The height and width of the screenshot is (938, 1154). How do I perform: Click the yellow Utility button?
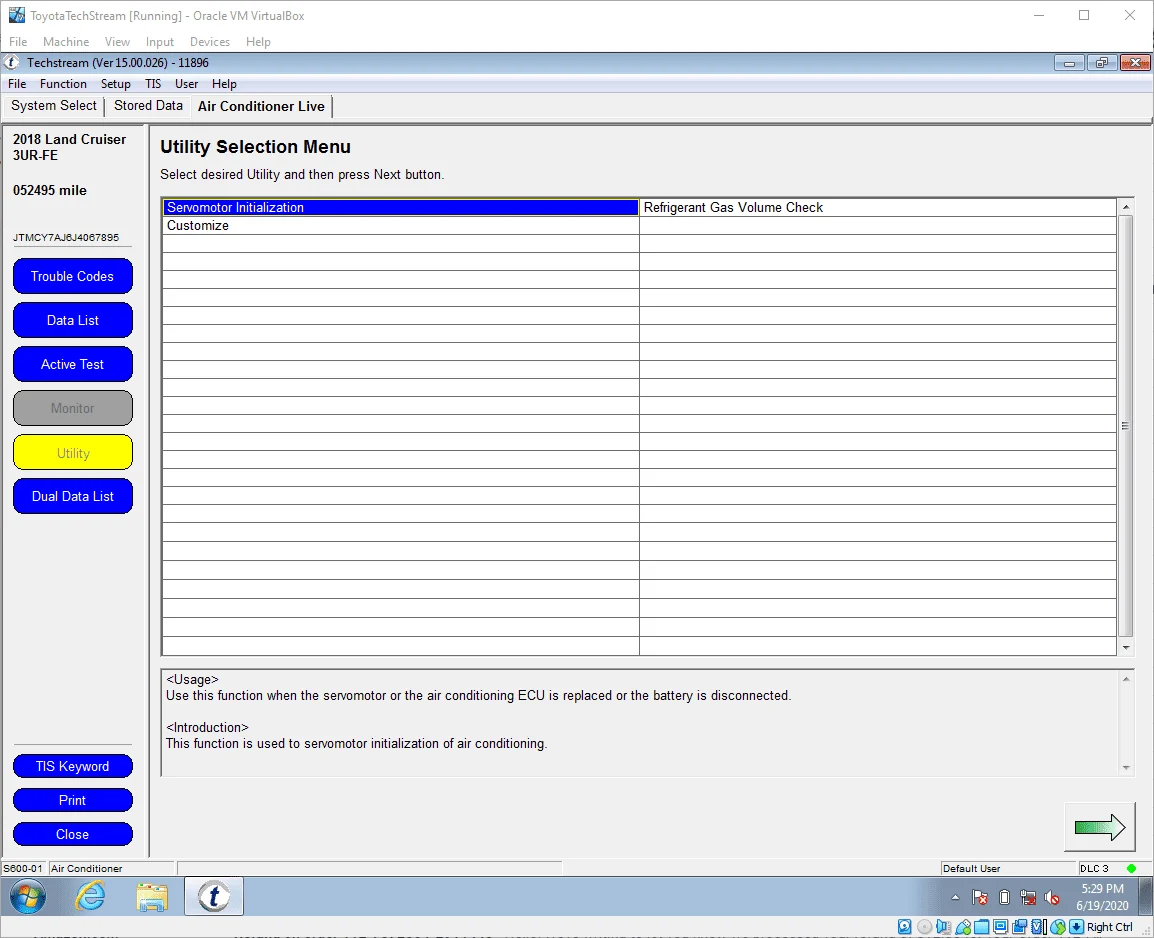click(72, 452)
